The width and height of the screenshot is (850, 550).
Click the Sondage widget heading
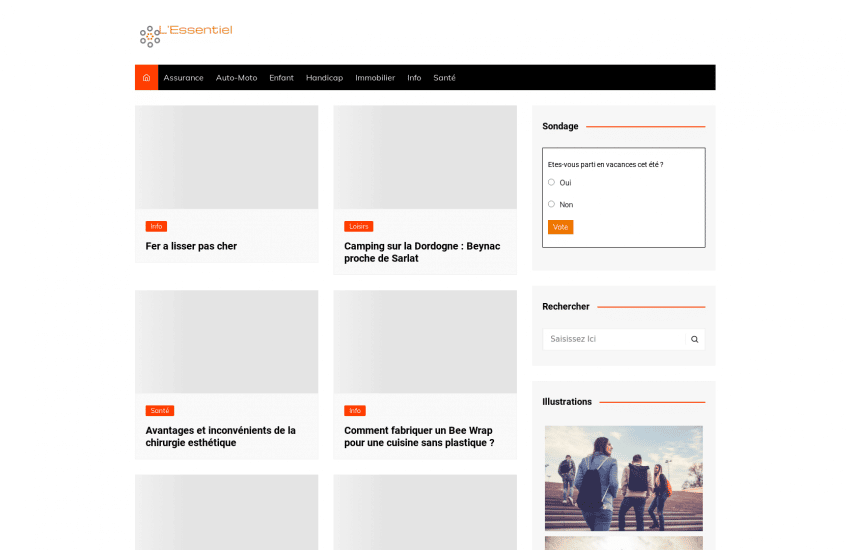click(x=560, y=126)
